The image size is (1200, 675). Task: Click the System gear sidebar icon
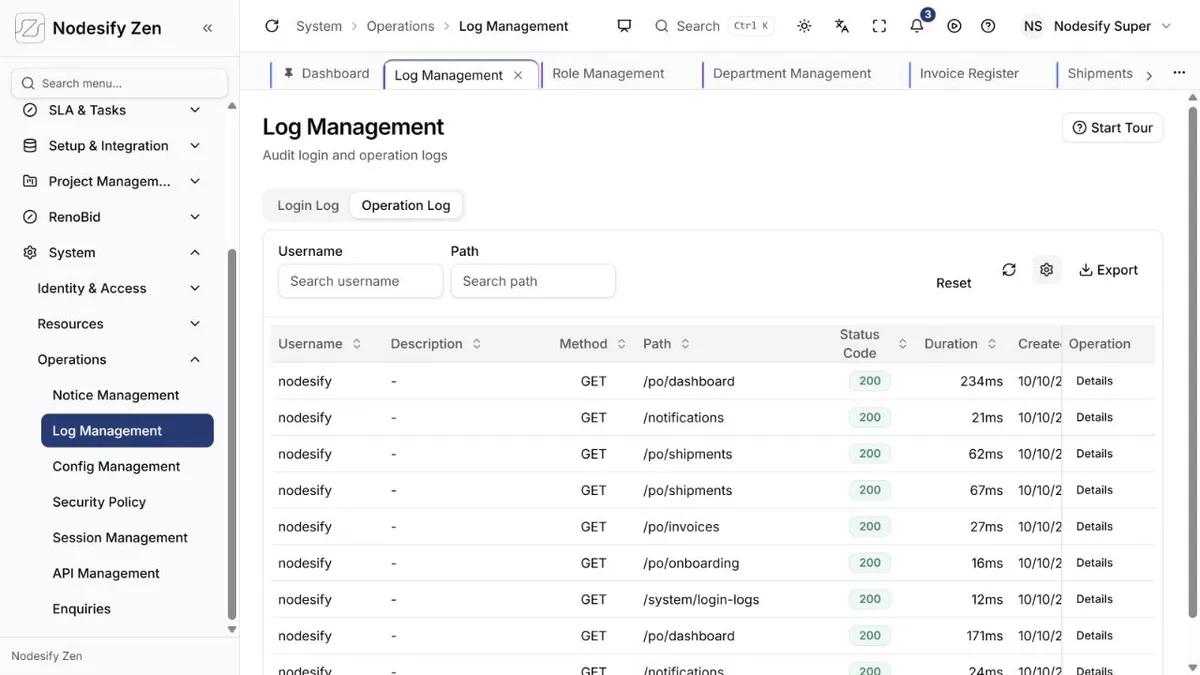point(30,253)
